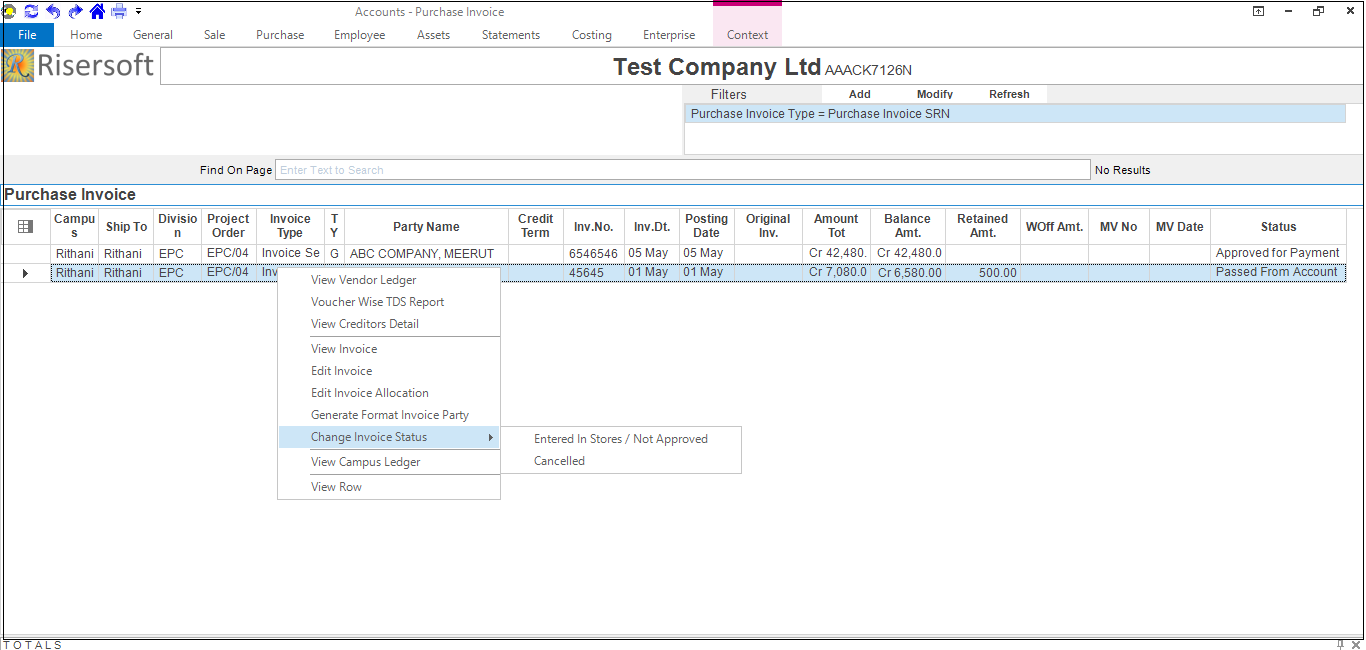1366x650 pixels.
Task: Click the Find On Page search box
Action: 682,170
